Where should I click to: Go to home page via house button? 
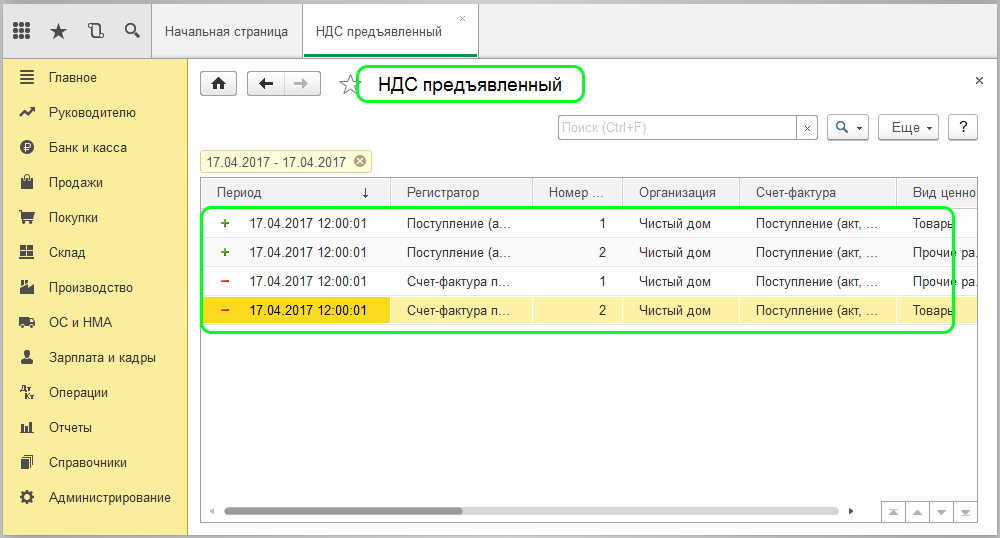point(219,84)
